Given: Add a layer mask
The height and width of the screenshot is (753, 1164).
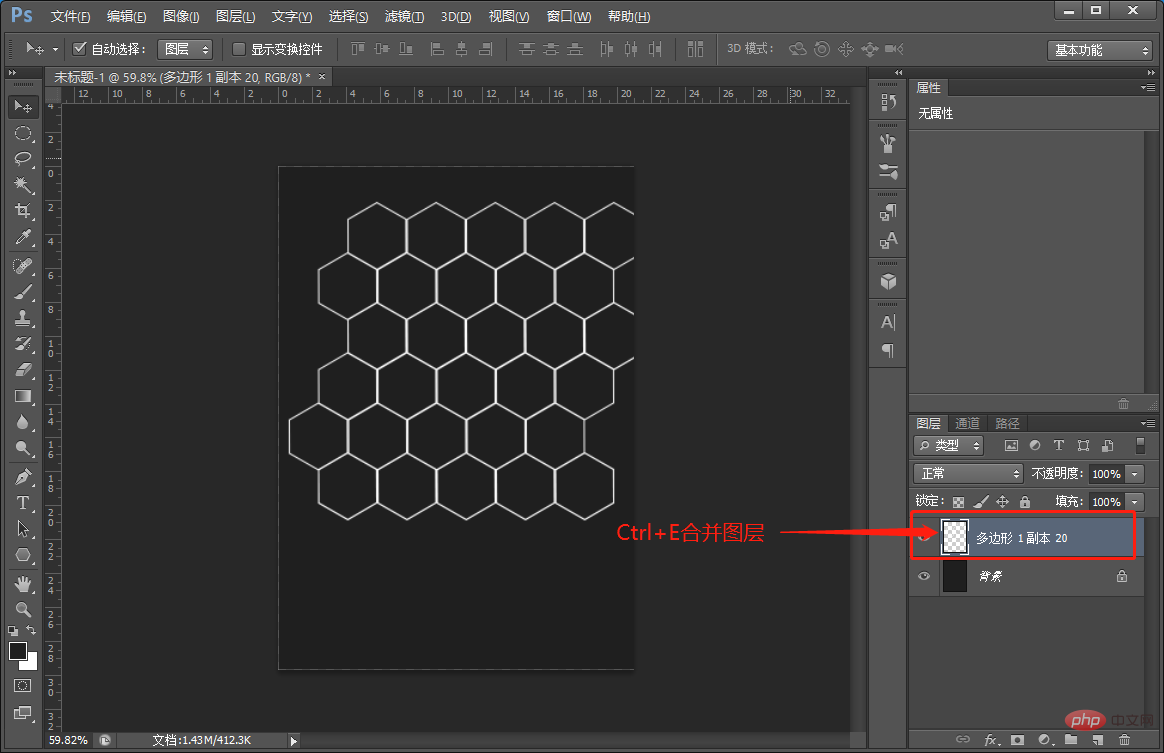Looking at the screenshot, I should click(1017, 739).
